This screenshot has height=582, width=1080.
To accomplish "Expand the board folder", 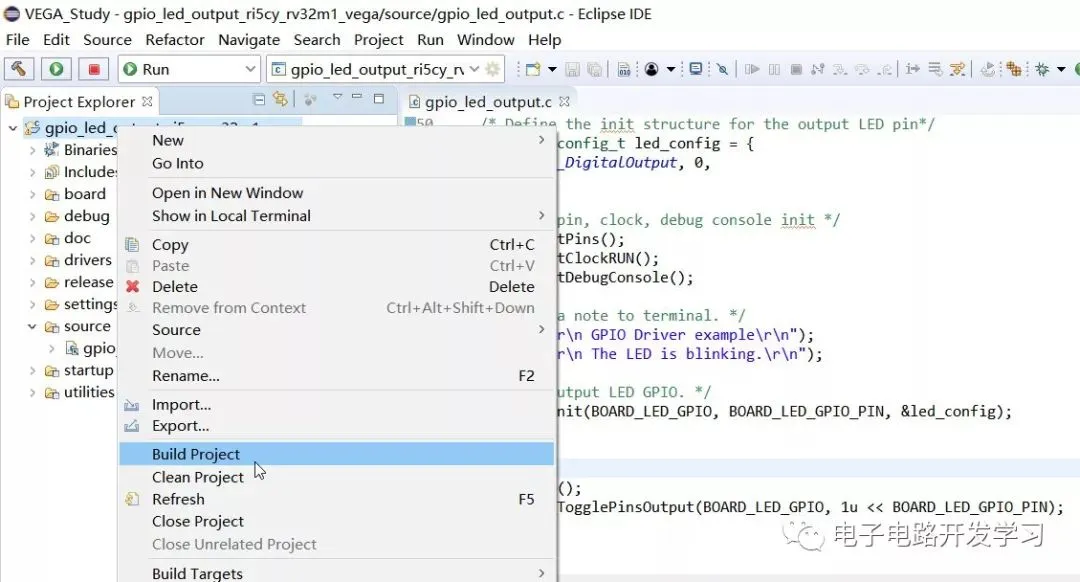I will pos(32,194).
